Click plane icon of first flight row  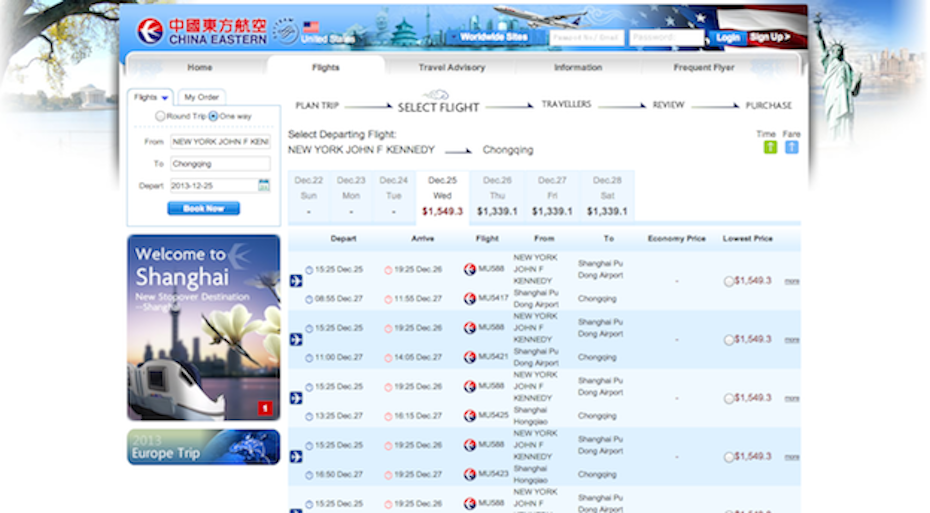(x=296, y=281)
